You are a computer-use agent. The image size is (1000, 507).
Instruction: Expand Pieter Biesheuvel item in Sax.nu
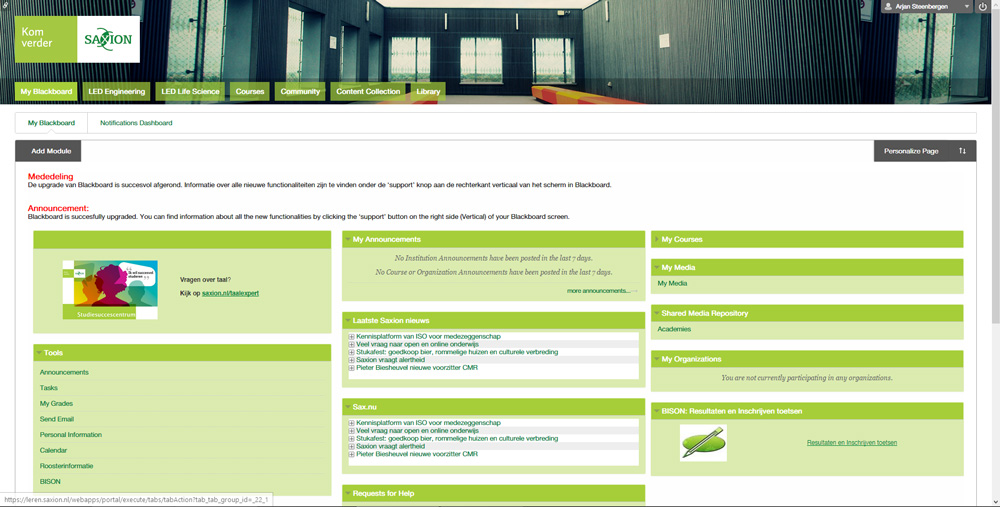click(x=351, y=454)
